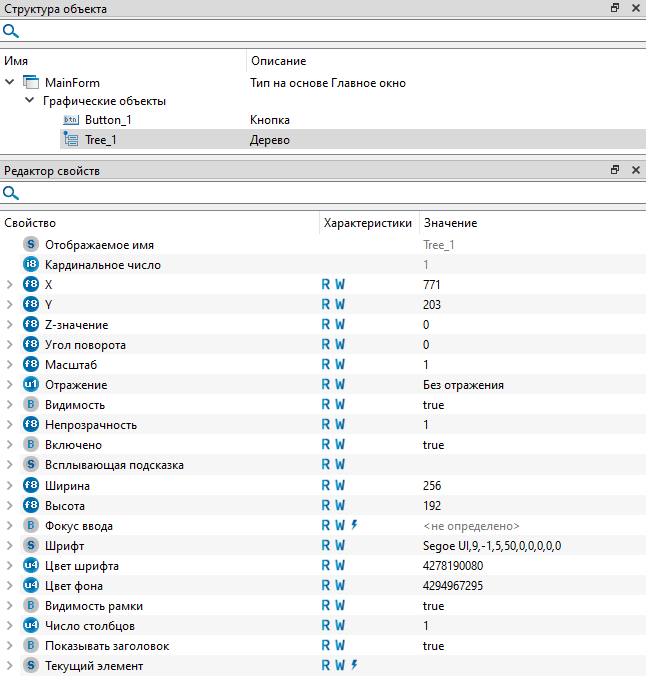
Task: Toggle Показывать заголовок value
Action: (434, 646)
